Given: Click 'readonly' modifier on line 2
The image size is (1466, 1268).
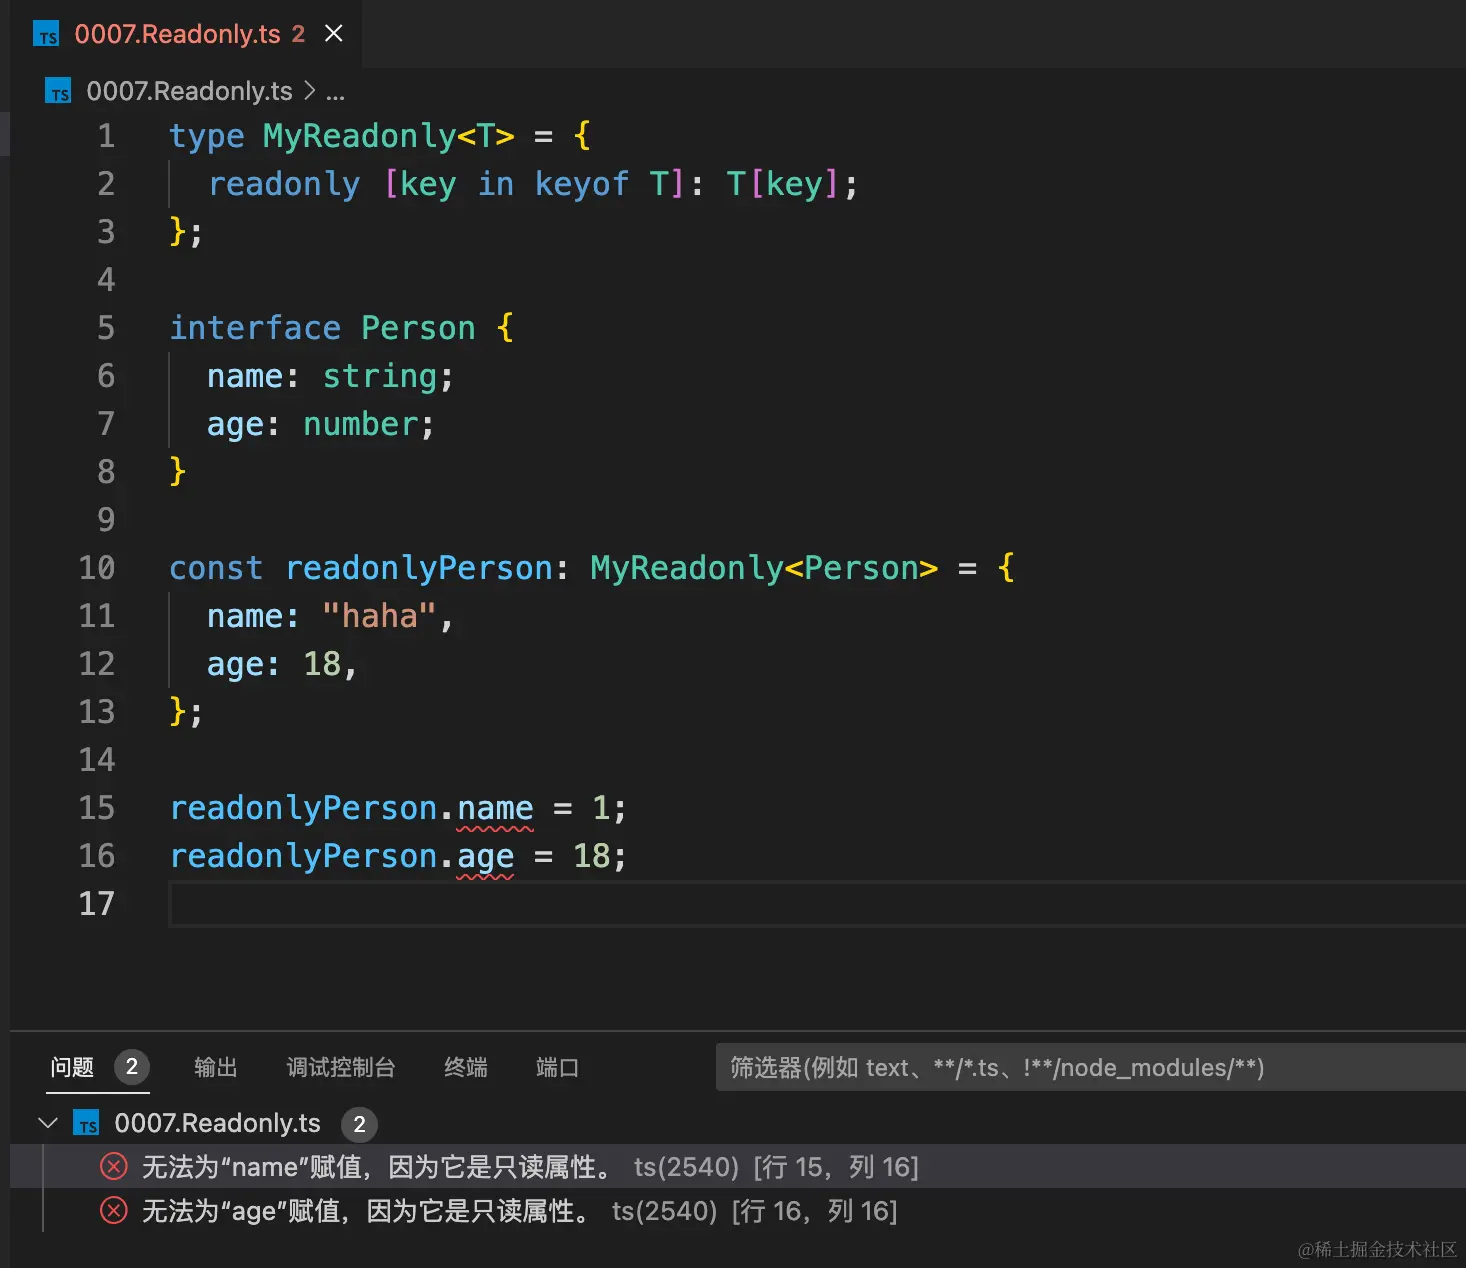Looking at the screenshot, I should (284, 184).
